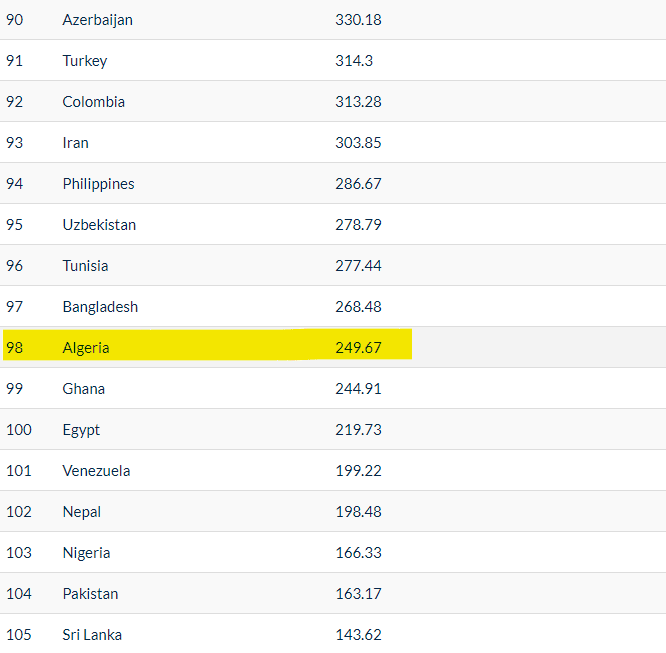Click on Colombia in the table
This screenshot has width=666, height=653.
coord(93,102)
